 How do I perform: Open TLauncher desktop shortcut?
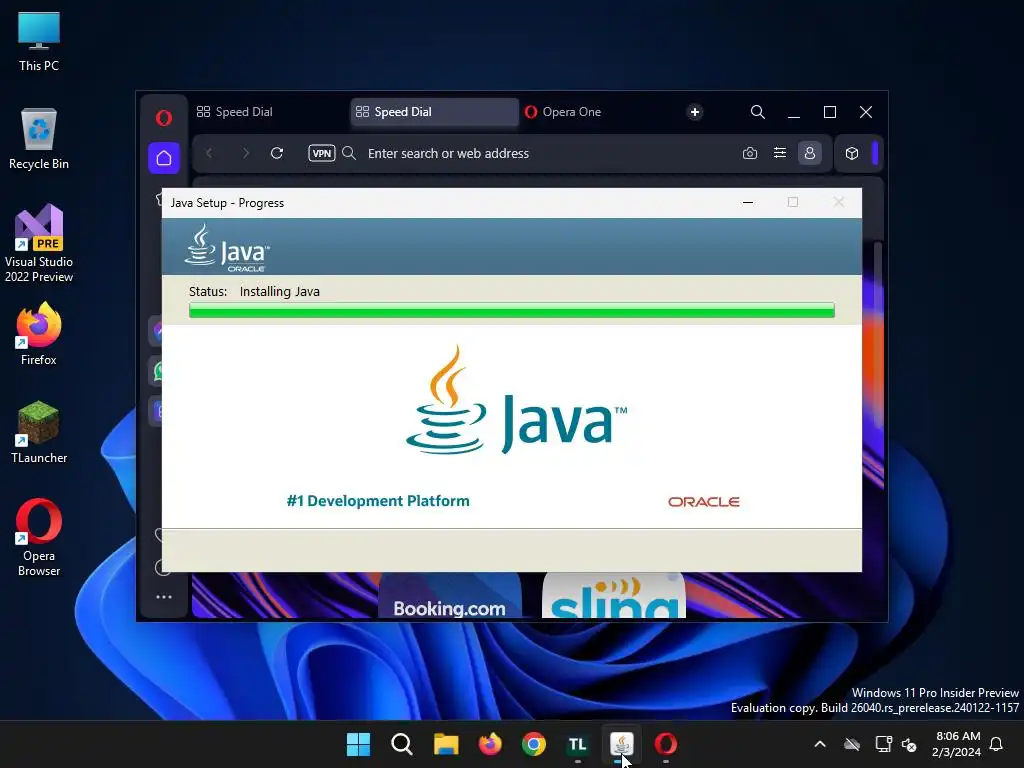39,432
